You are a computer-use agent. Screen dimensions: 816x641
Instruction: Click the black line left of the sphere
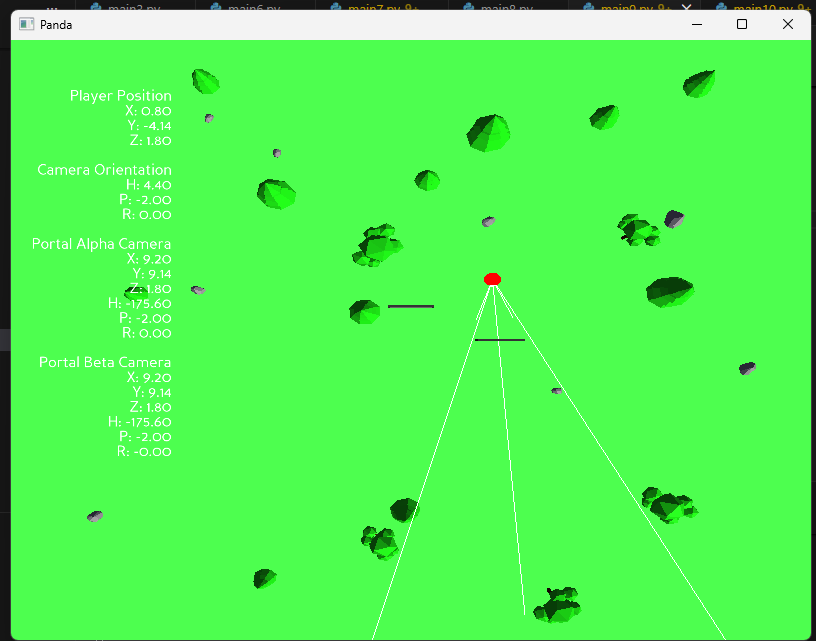tap(410, 306)
